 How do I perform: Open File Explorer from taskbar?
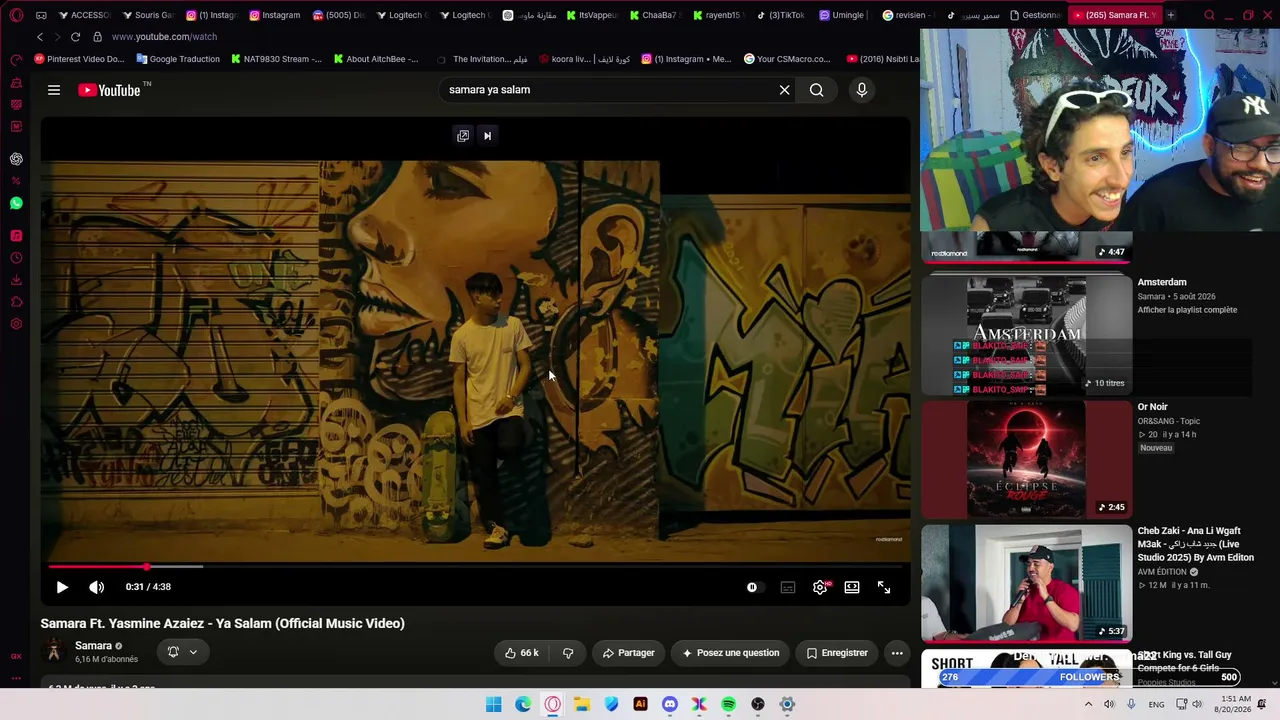point(582,704)
